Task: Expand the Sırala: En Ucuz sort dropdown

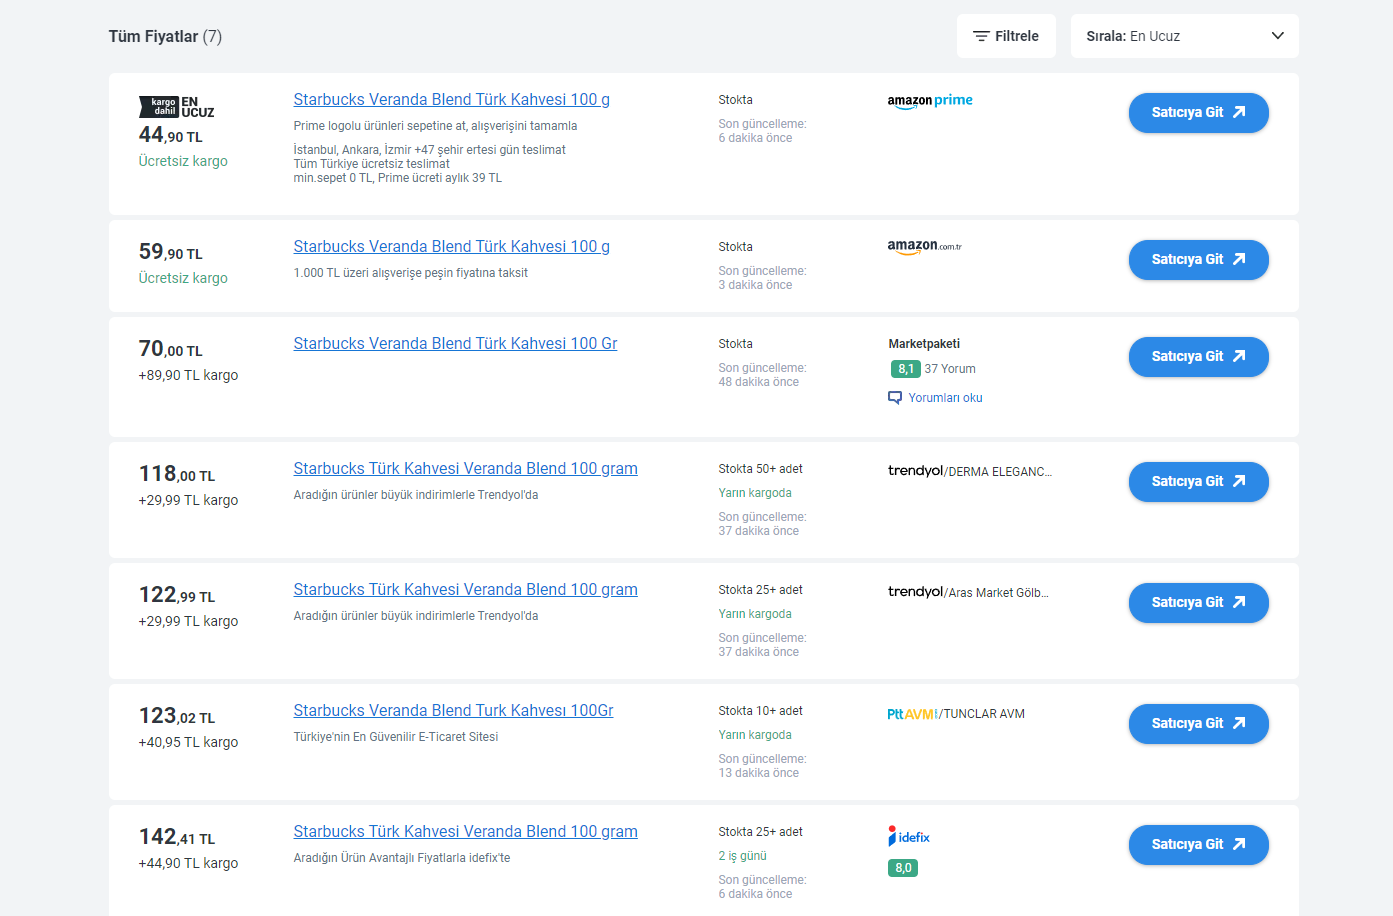Action: (x=1184, y=36)
